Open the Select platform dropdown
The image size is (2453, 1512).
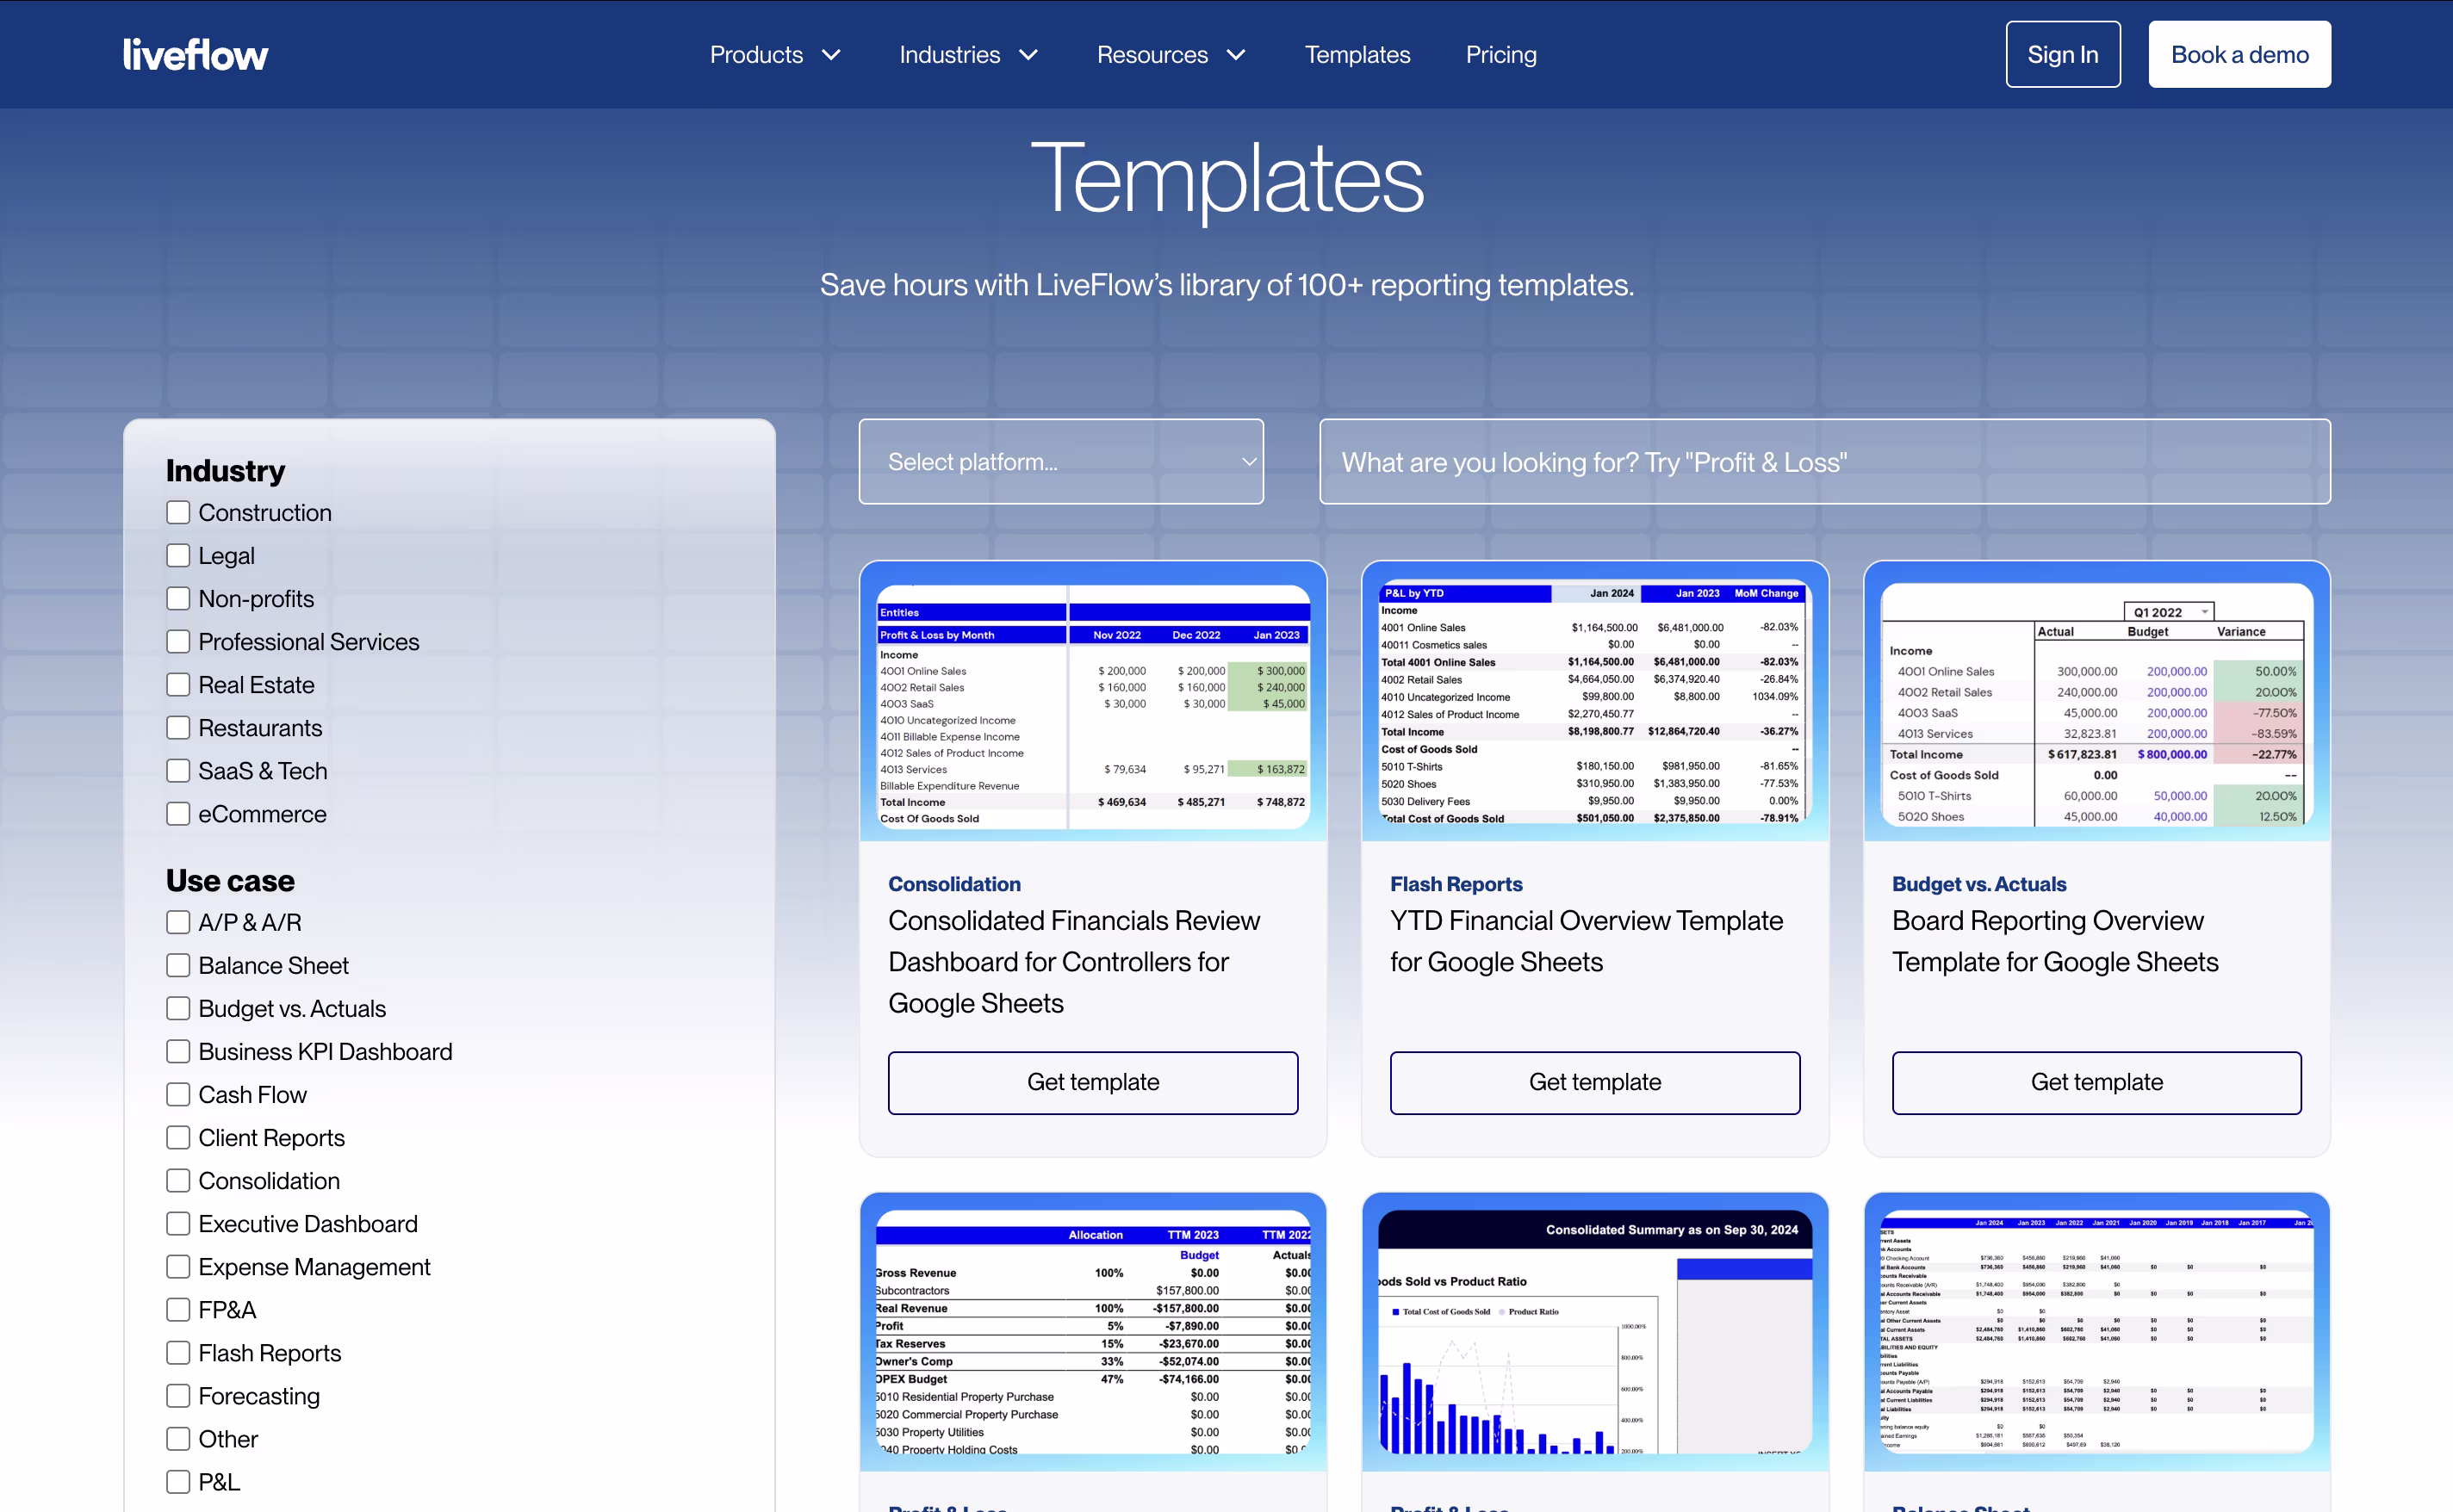[x=1061, y=461]
